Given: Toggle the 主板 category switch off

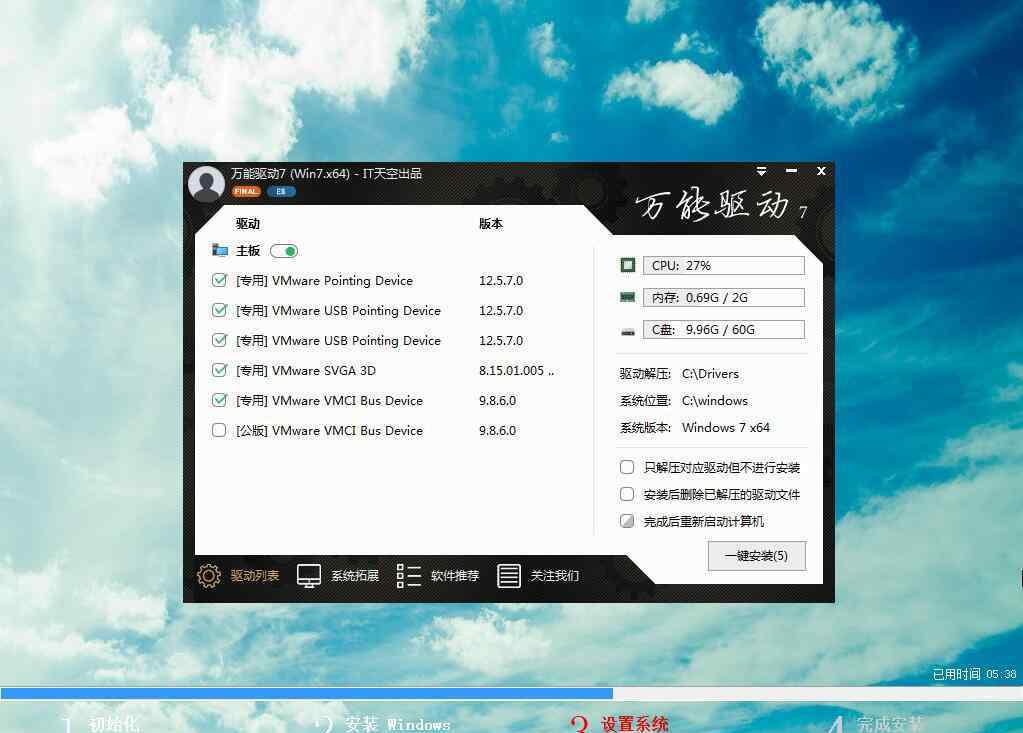Looking at the screenshot, I should (x=284, y=251).
